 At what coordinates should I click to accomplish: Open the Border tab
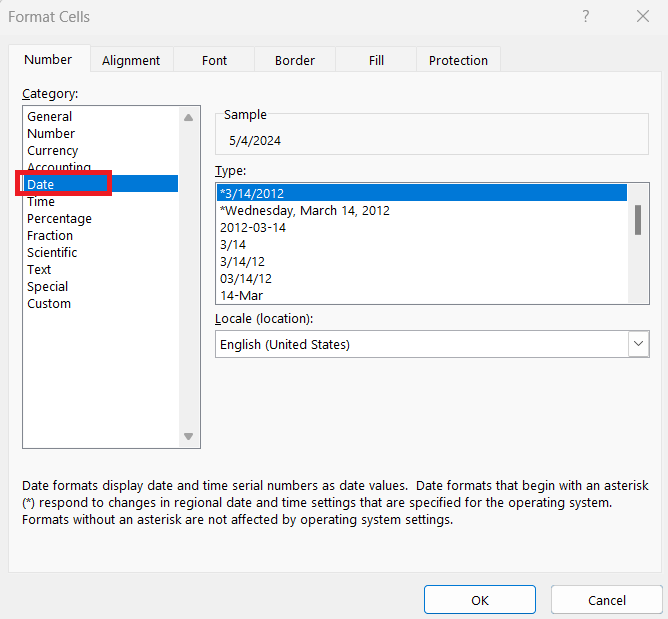click(x=295, y=60)
